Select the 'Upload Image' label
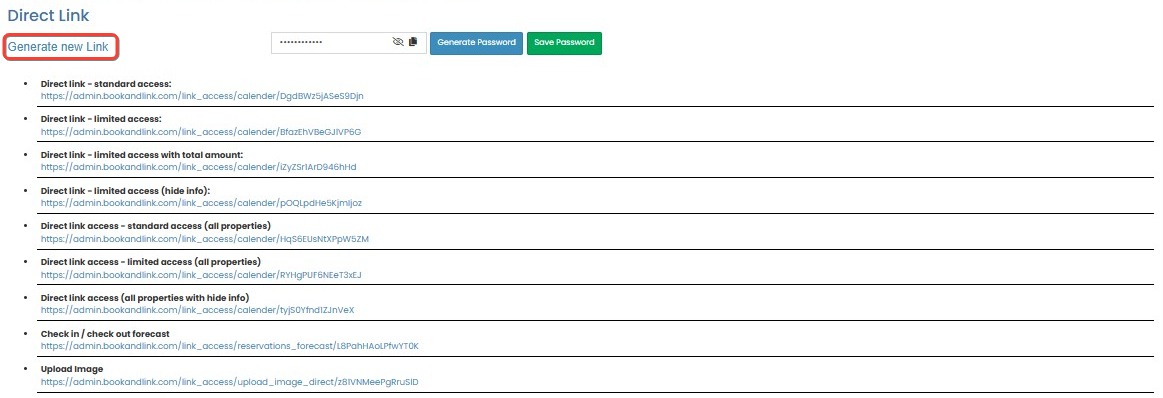 click(72, 369)
